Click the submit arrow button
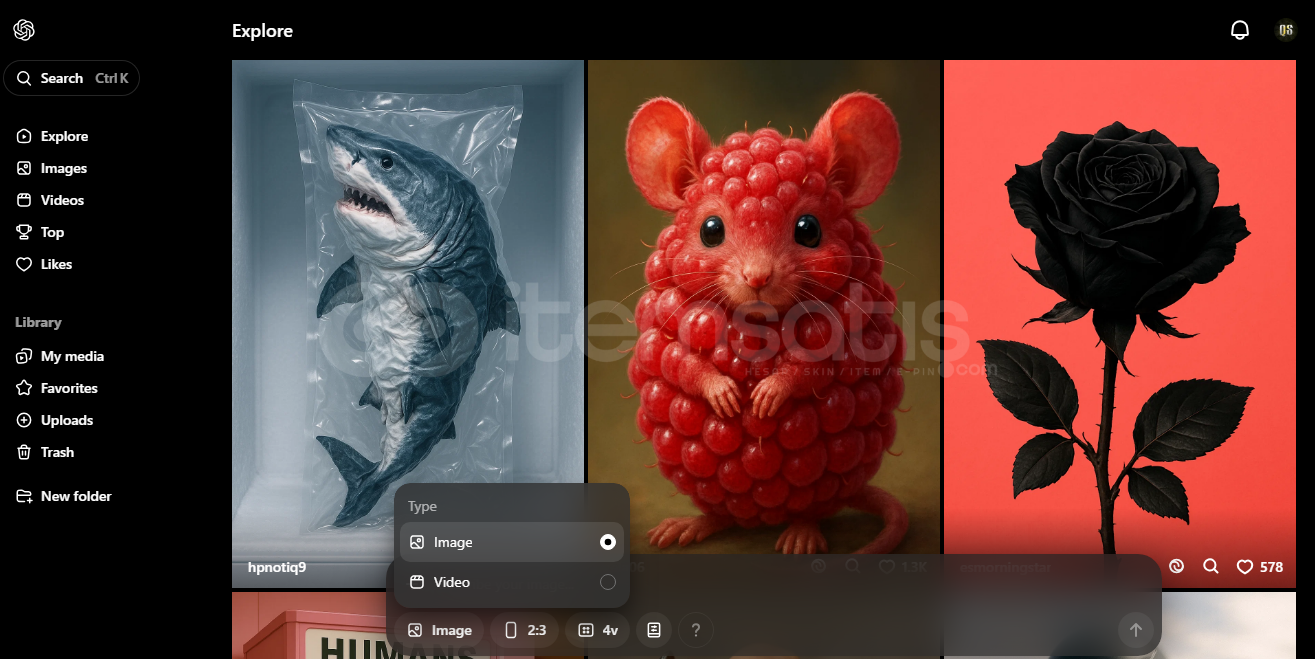Image resolution: width=1315 pixels, height=659 pixels. click(x=1135, y=630)
